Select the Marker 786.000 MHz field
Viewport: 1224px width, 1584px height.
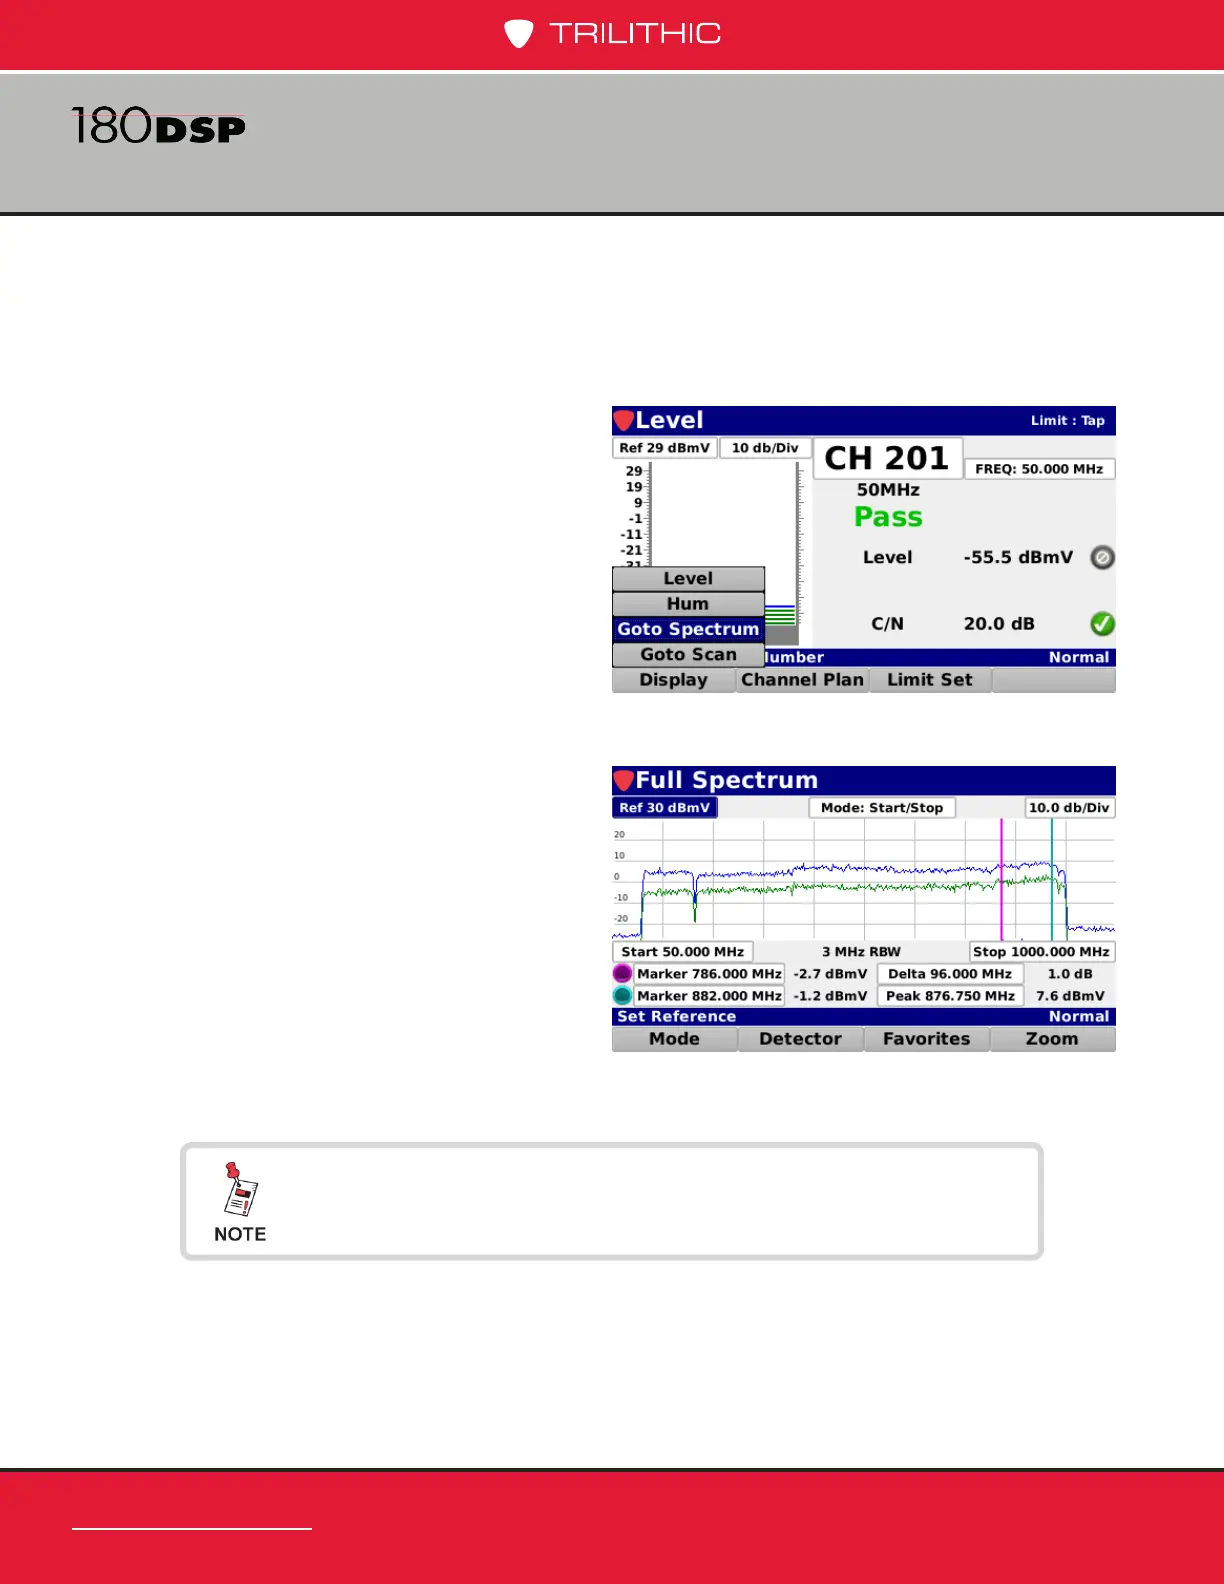click(x=709, y=974)
